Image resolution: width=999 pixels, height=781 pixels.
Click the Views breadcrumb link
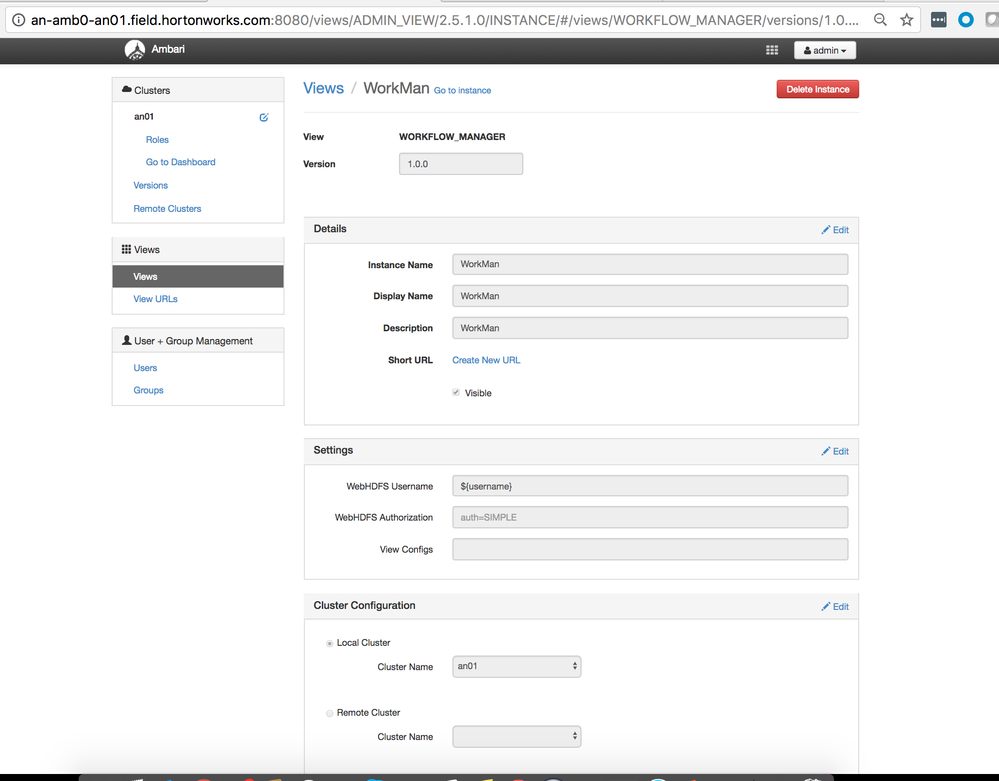[x=323, y=88]
